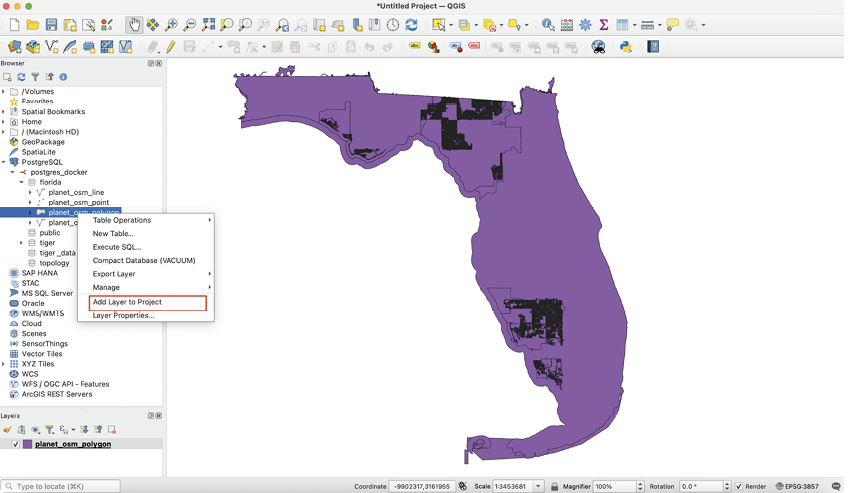Image resolution: width=858 pixels, height=493 pixels.
Task: Click the yellow abc layer labeling icon
Action: tap(415, 47)
